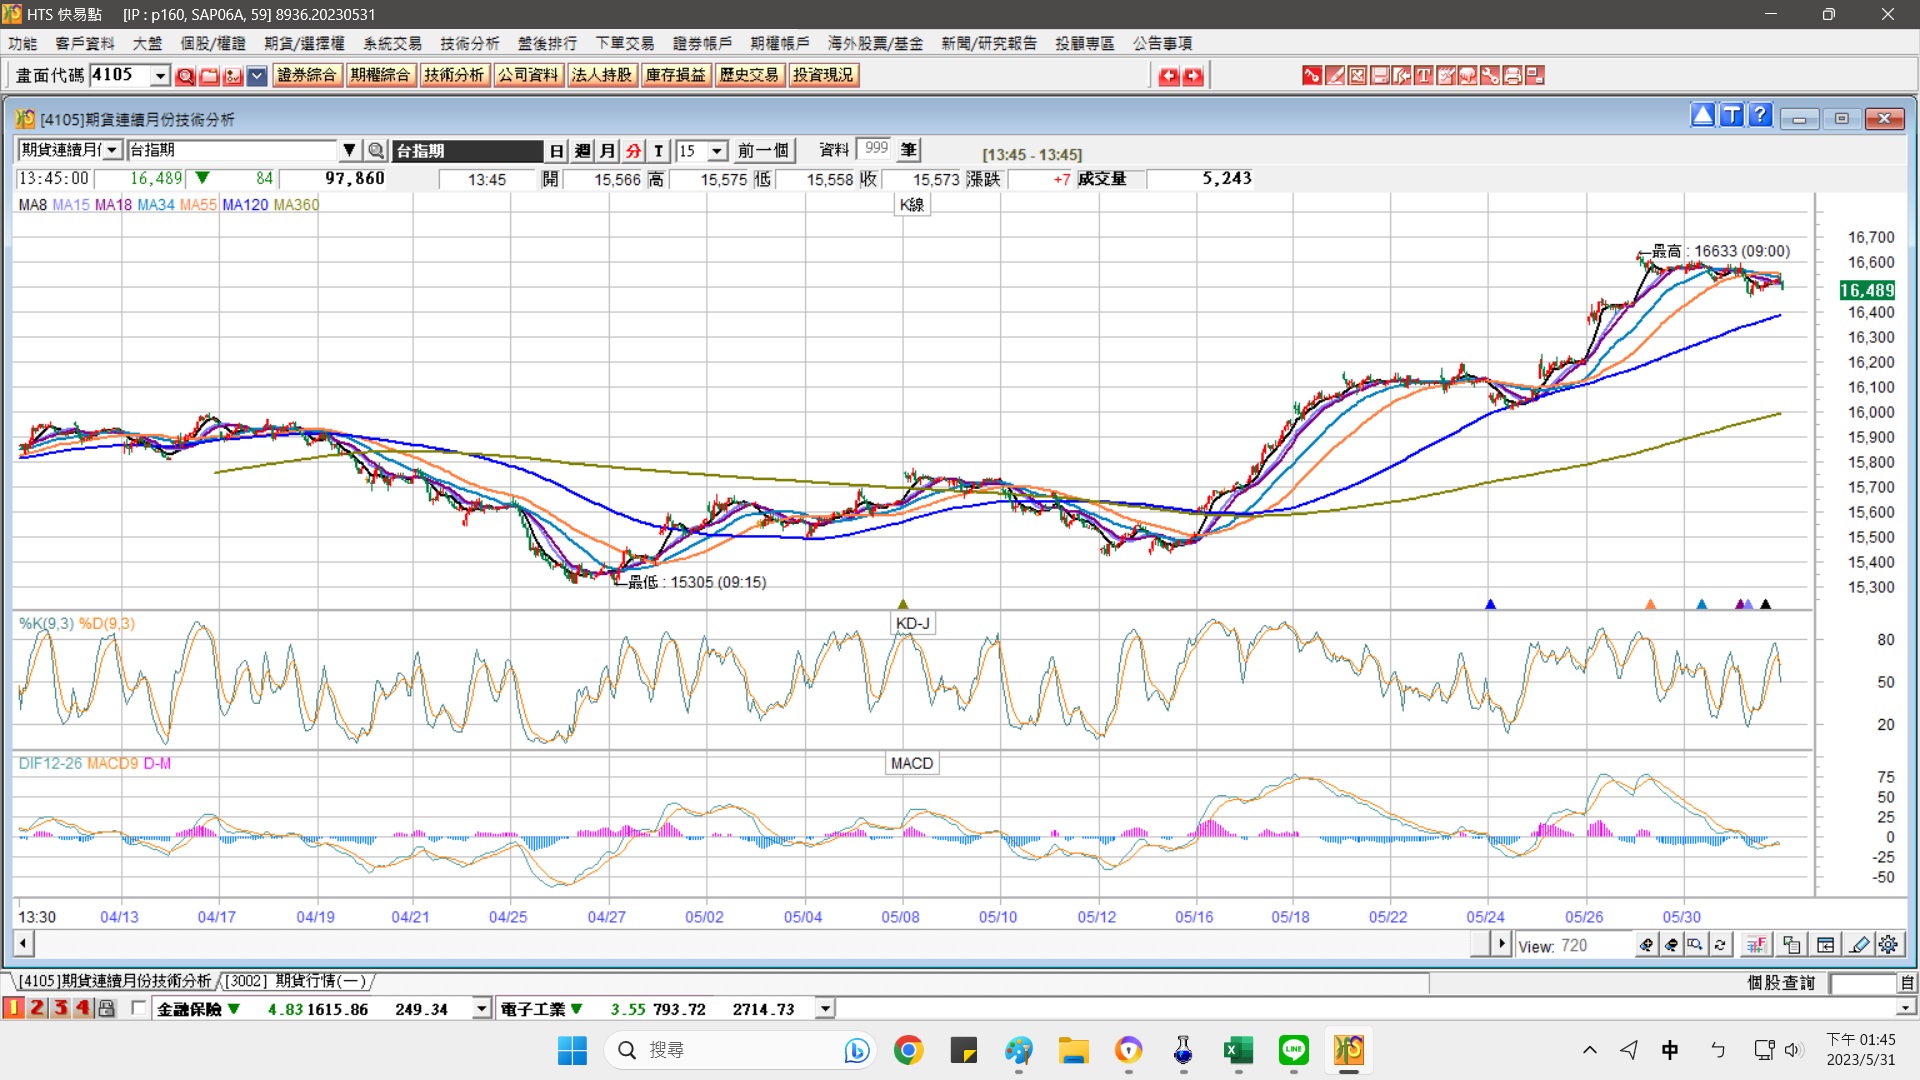This screenshot has height=1080, width=1920.
Task: Open chart settings gear icon
Action: click(1888, 945)
